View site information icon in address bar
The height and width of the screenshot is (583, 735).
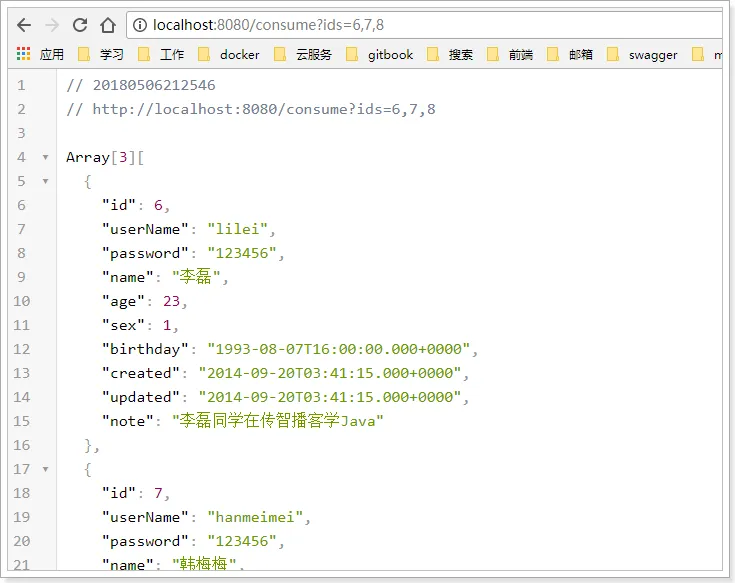coord(140,25)
